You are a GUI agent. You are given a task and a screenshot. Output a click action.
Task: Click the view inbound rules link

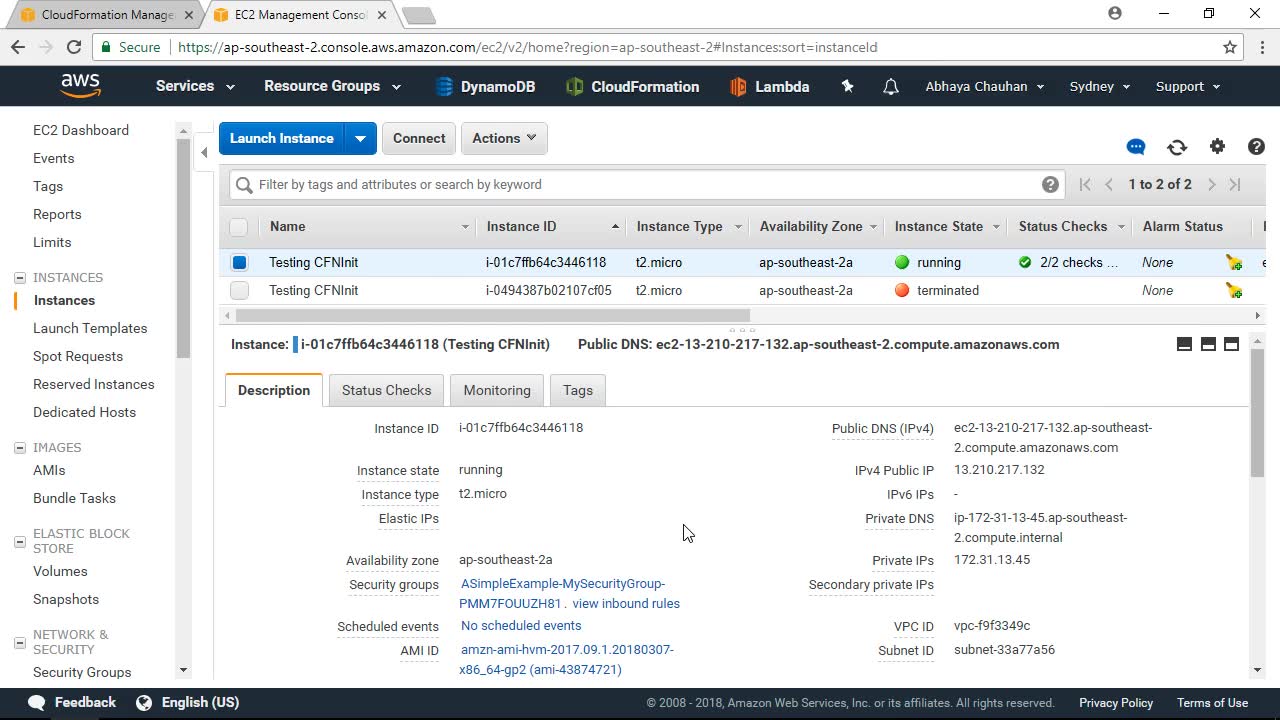[626, 604]
